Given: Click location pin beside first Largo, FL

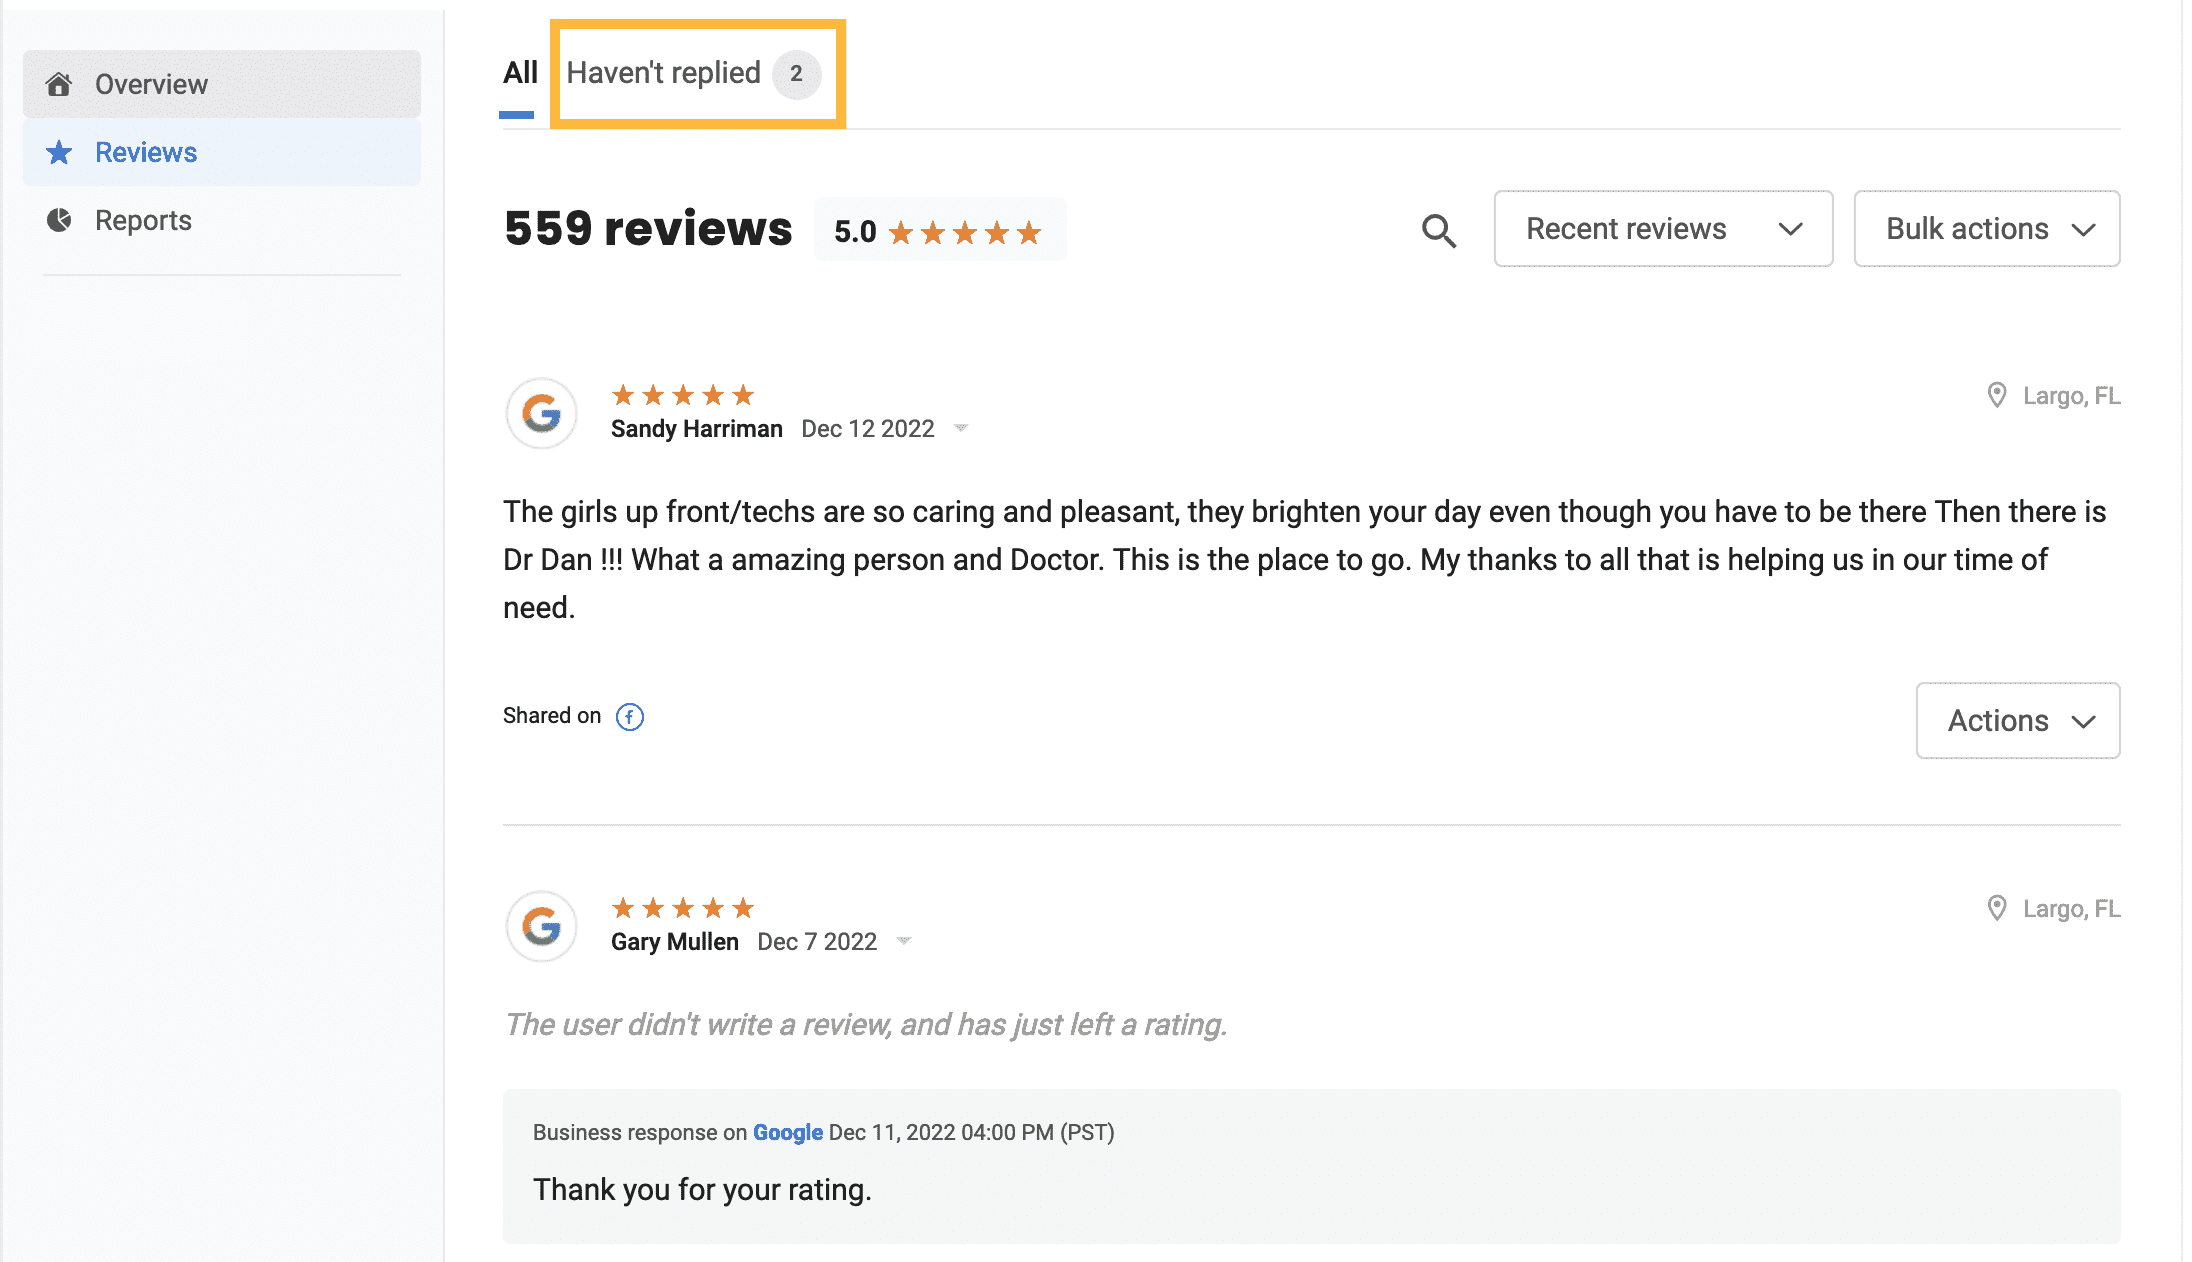Looking at the screenshot, I should click(x=1996, y=395).
